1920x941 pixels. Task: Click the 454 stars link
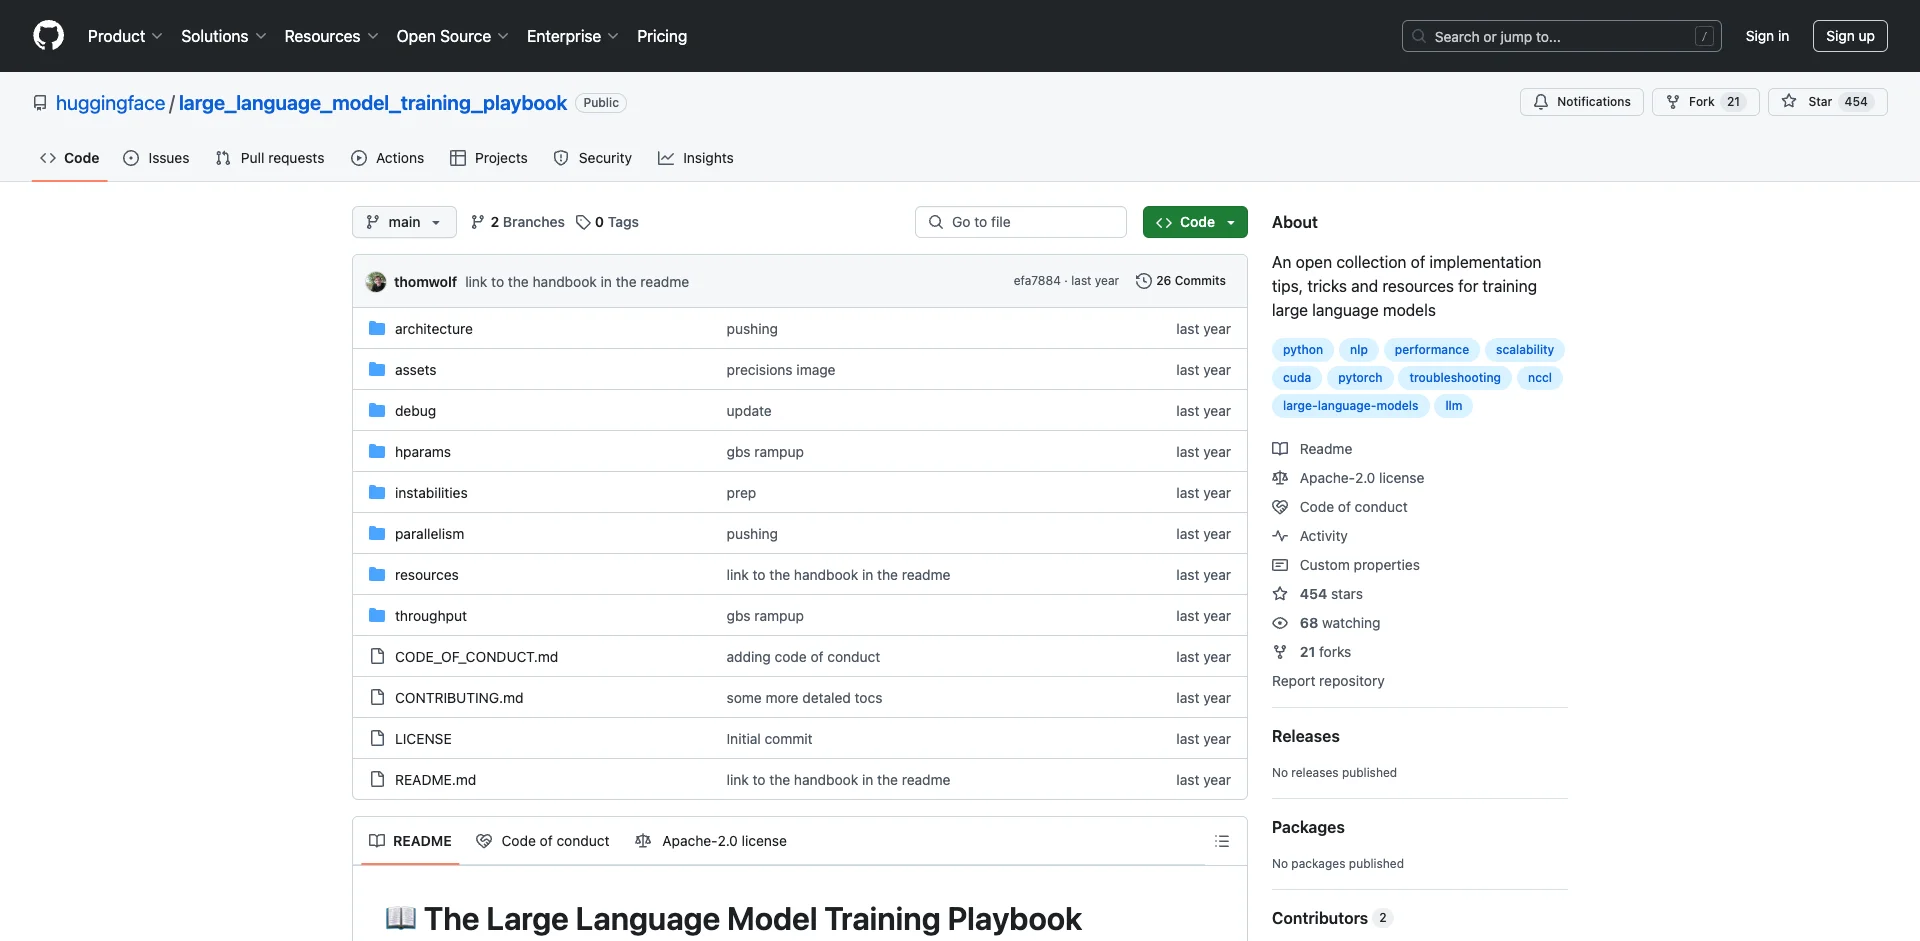(x=1331, y=594)
